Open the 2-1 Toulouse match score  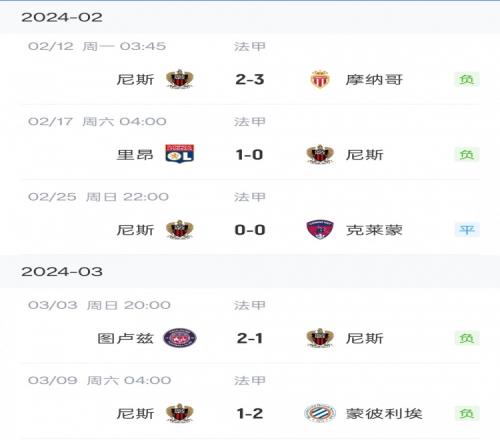click(250, 338)
